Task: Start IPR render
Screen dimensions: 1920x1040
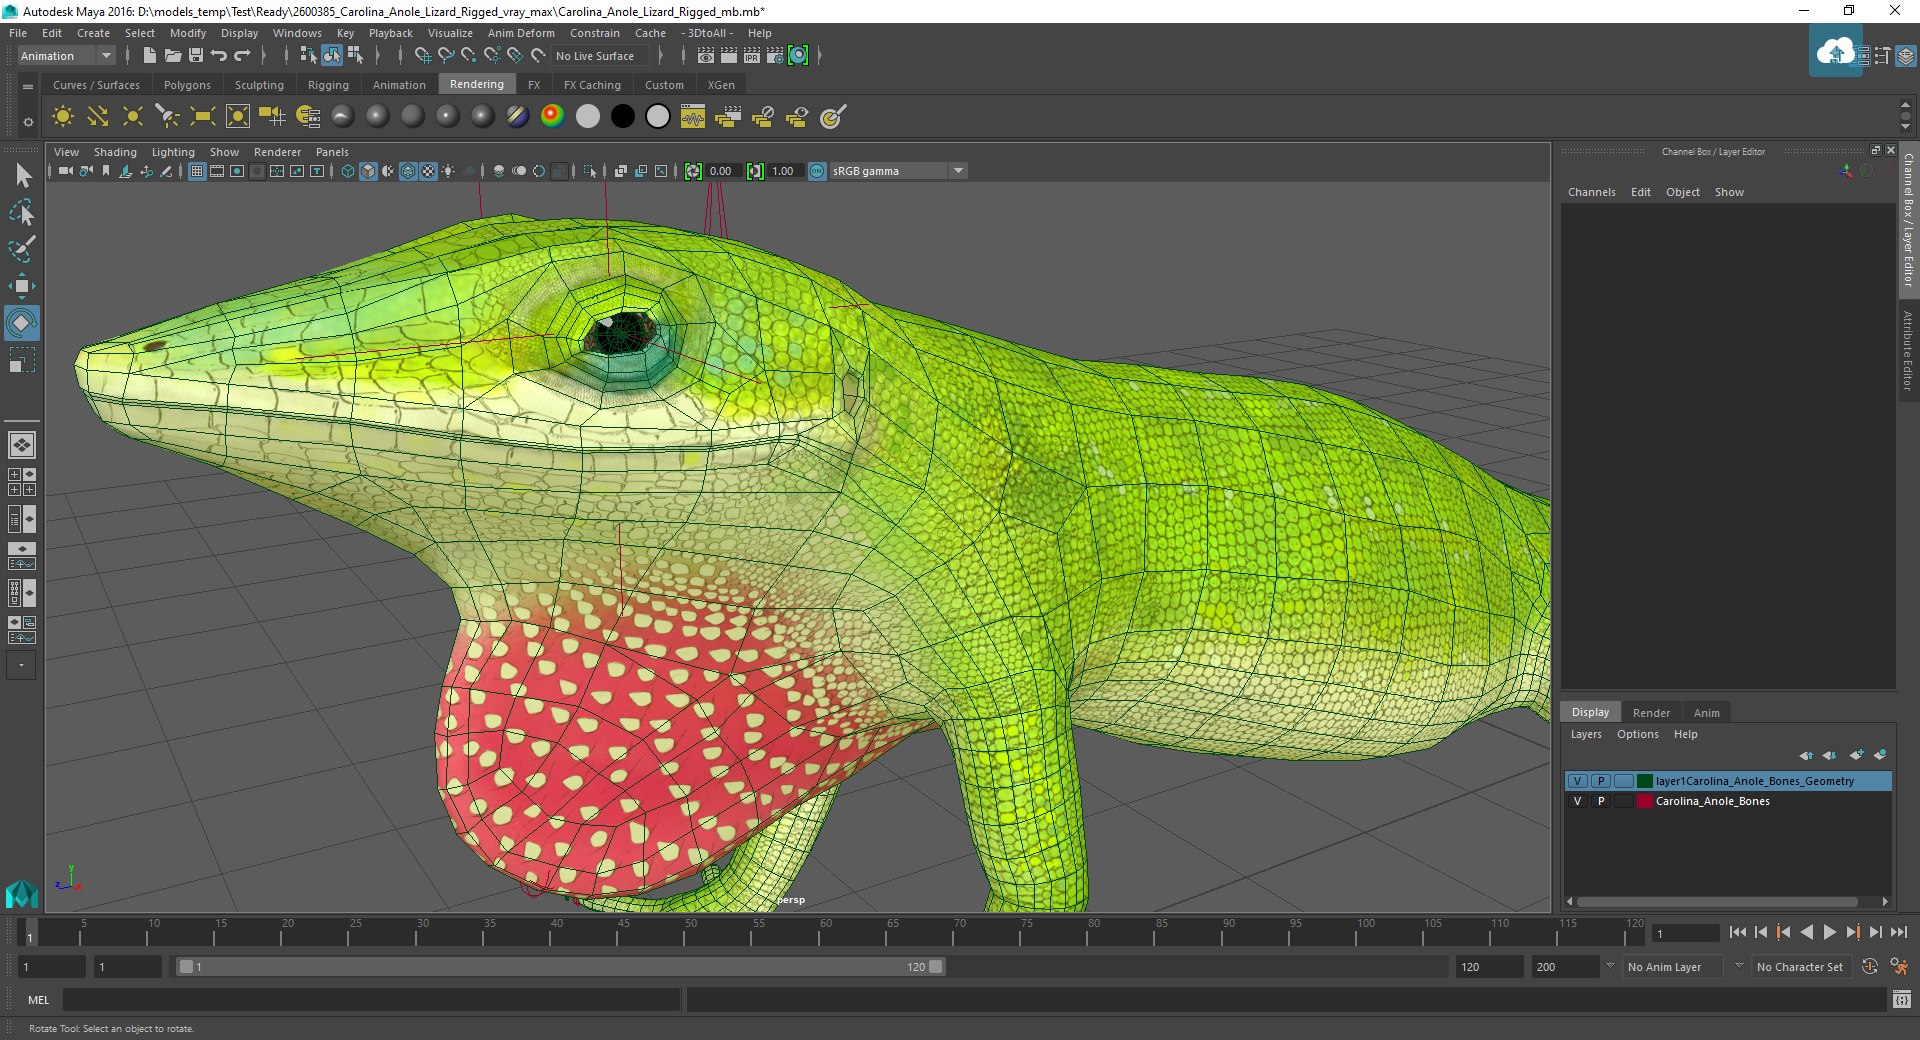Action: pyautogui.click(x=752, y=56)
